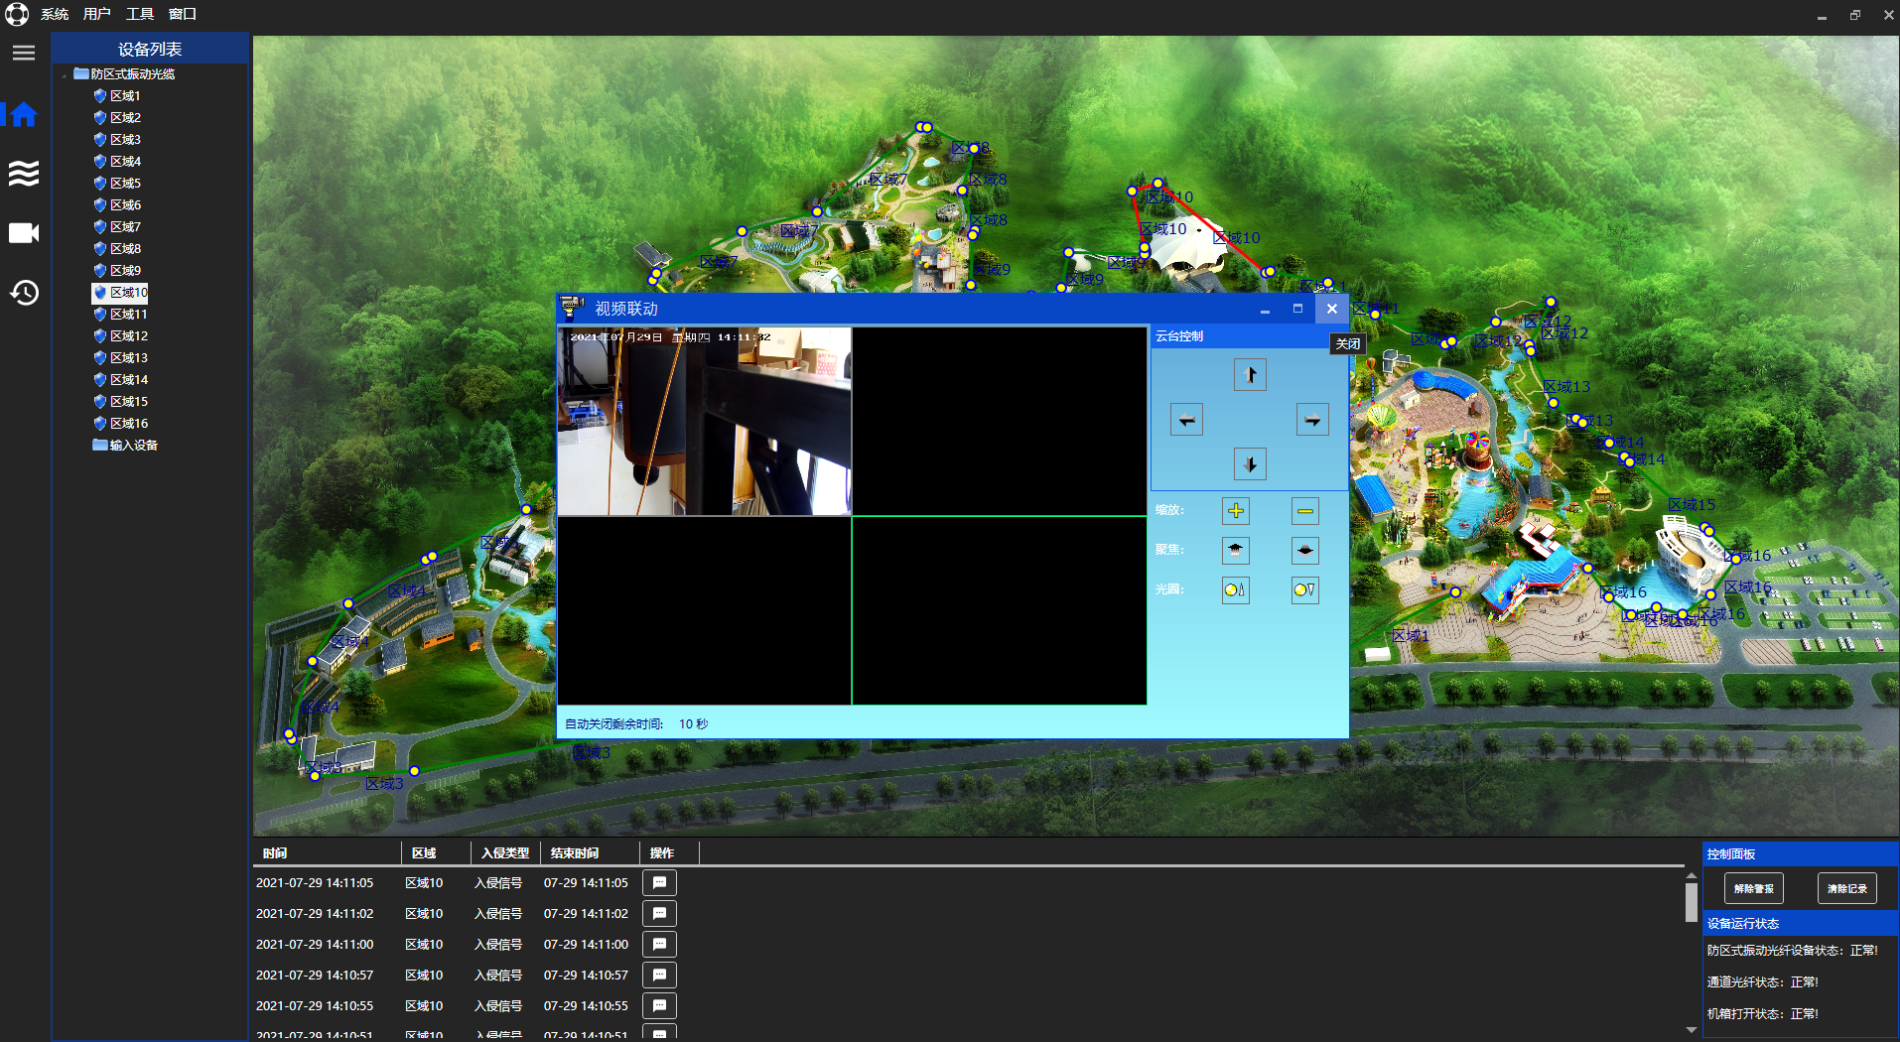Screen dimensions: 1900x1042
Task: Zoom in with the plus button
Action: [1236, 511]
